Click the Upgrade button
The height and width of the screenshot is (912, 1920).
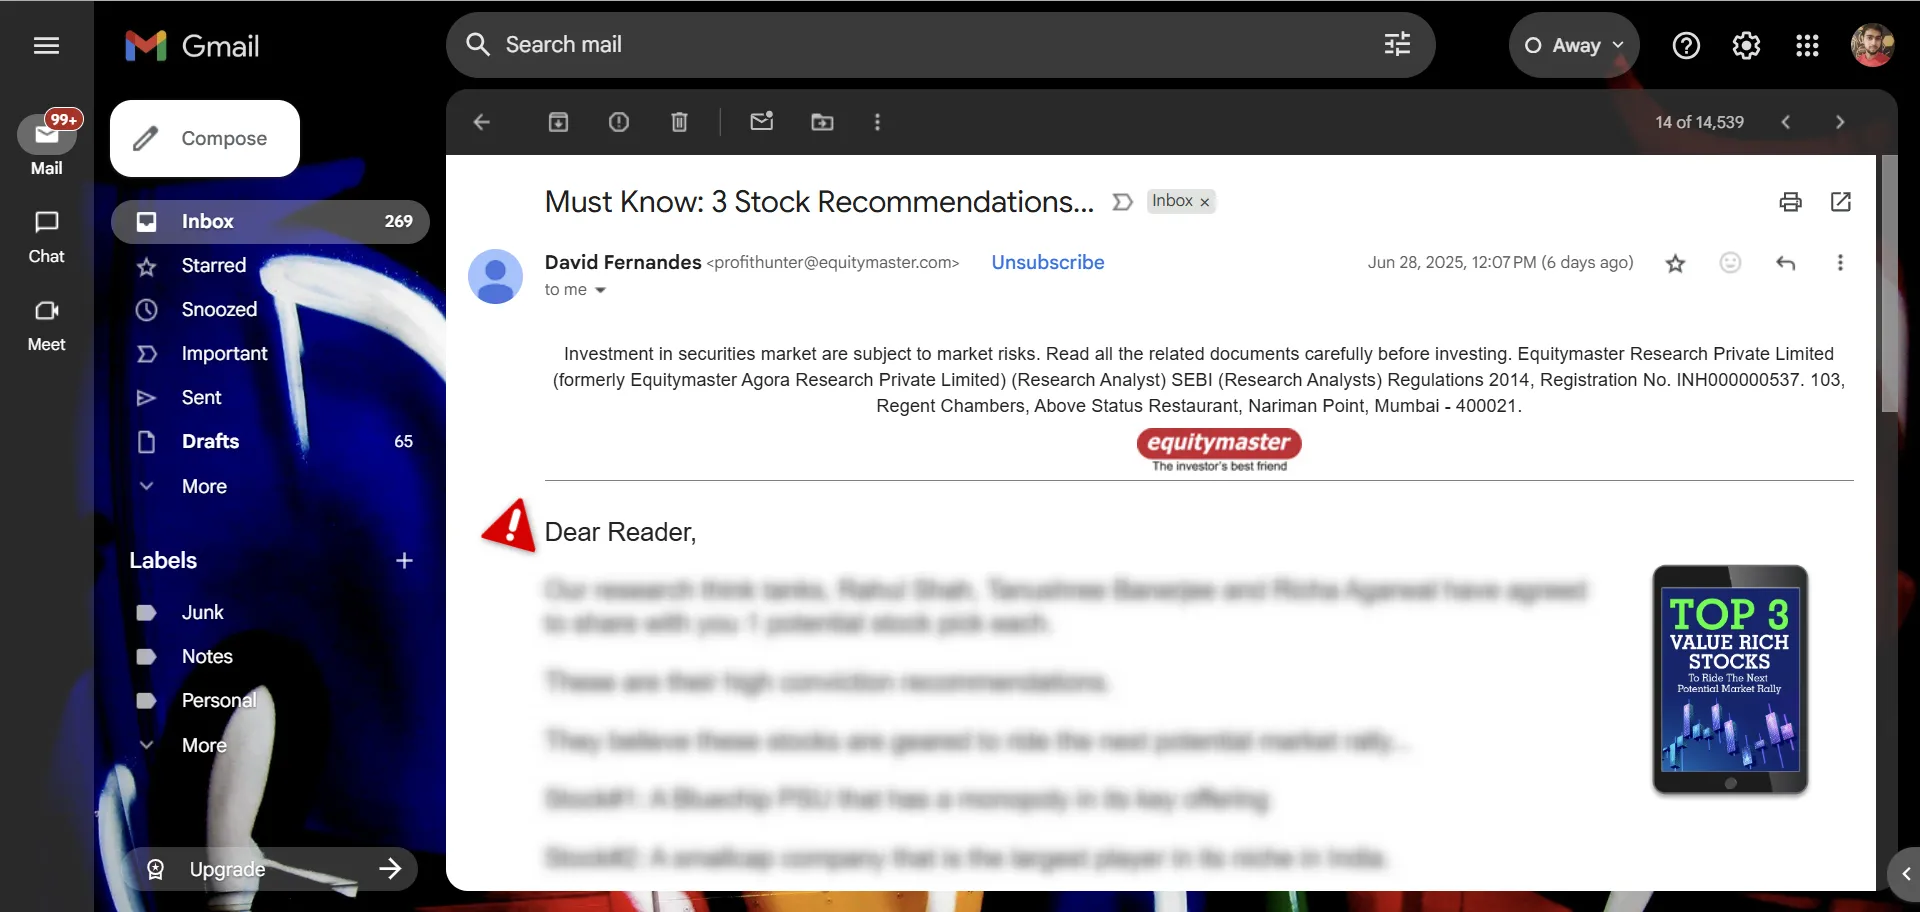pos(270,869)
